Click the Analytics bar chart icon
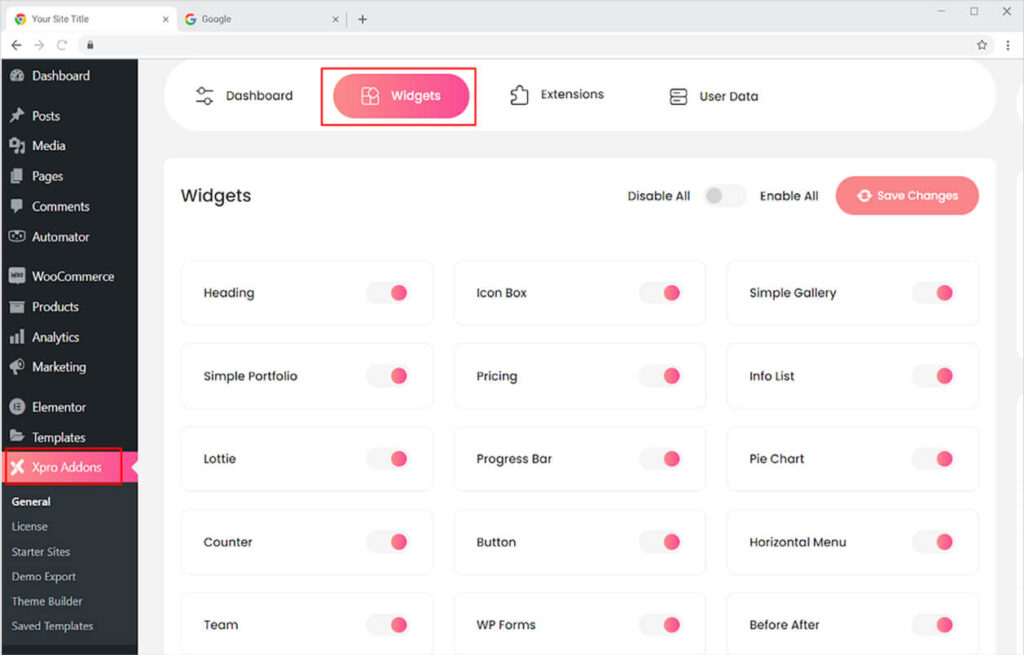This screenshot has height=655, width=1024. pyautogui.click(x=16, y=337)
